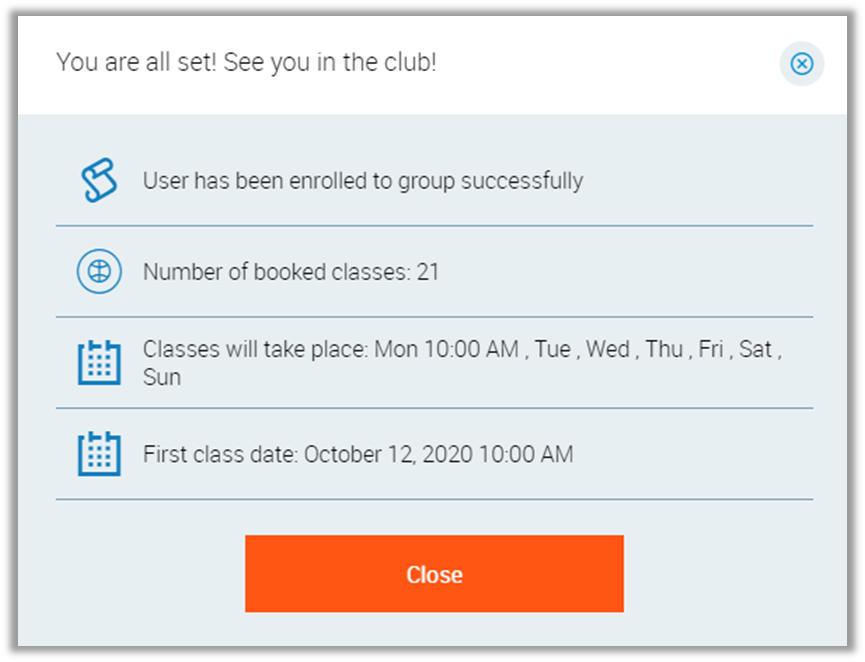Dismiss dialog with the header X icon
The image size is (865, 662).
pos(802,64)
